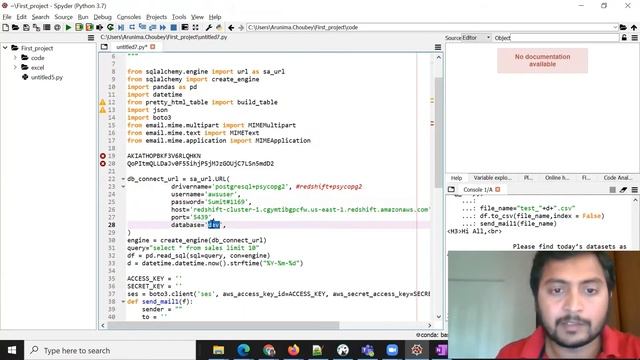Save the current file via toolbar

pyautogui.click(x=26, y=27)
